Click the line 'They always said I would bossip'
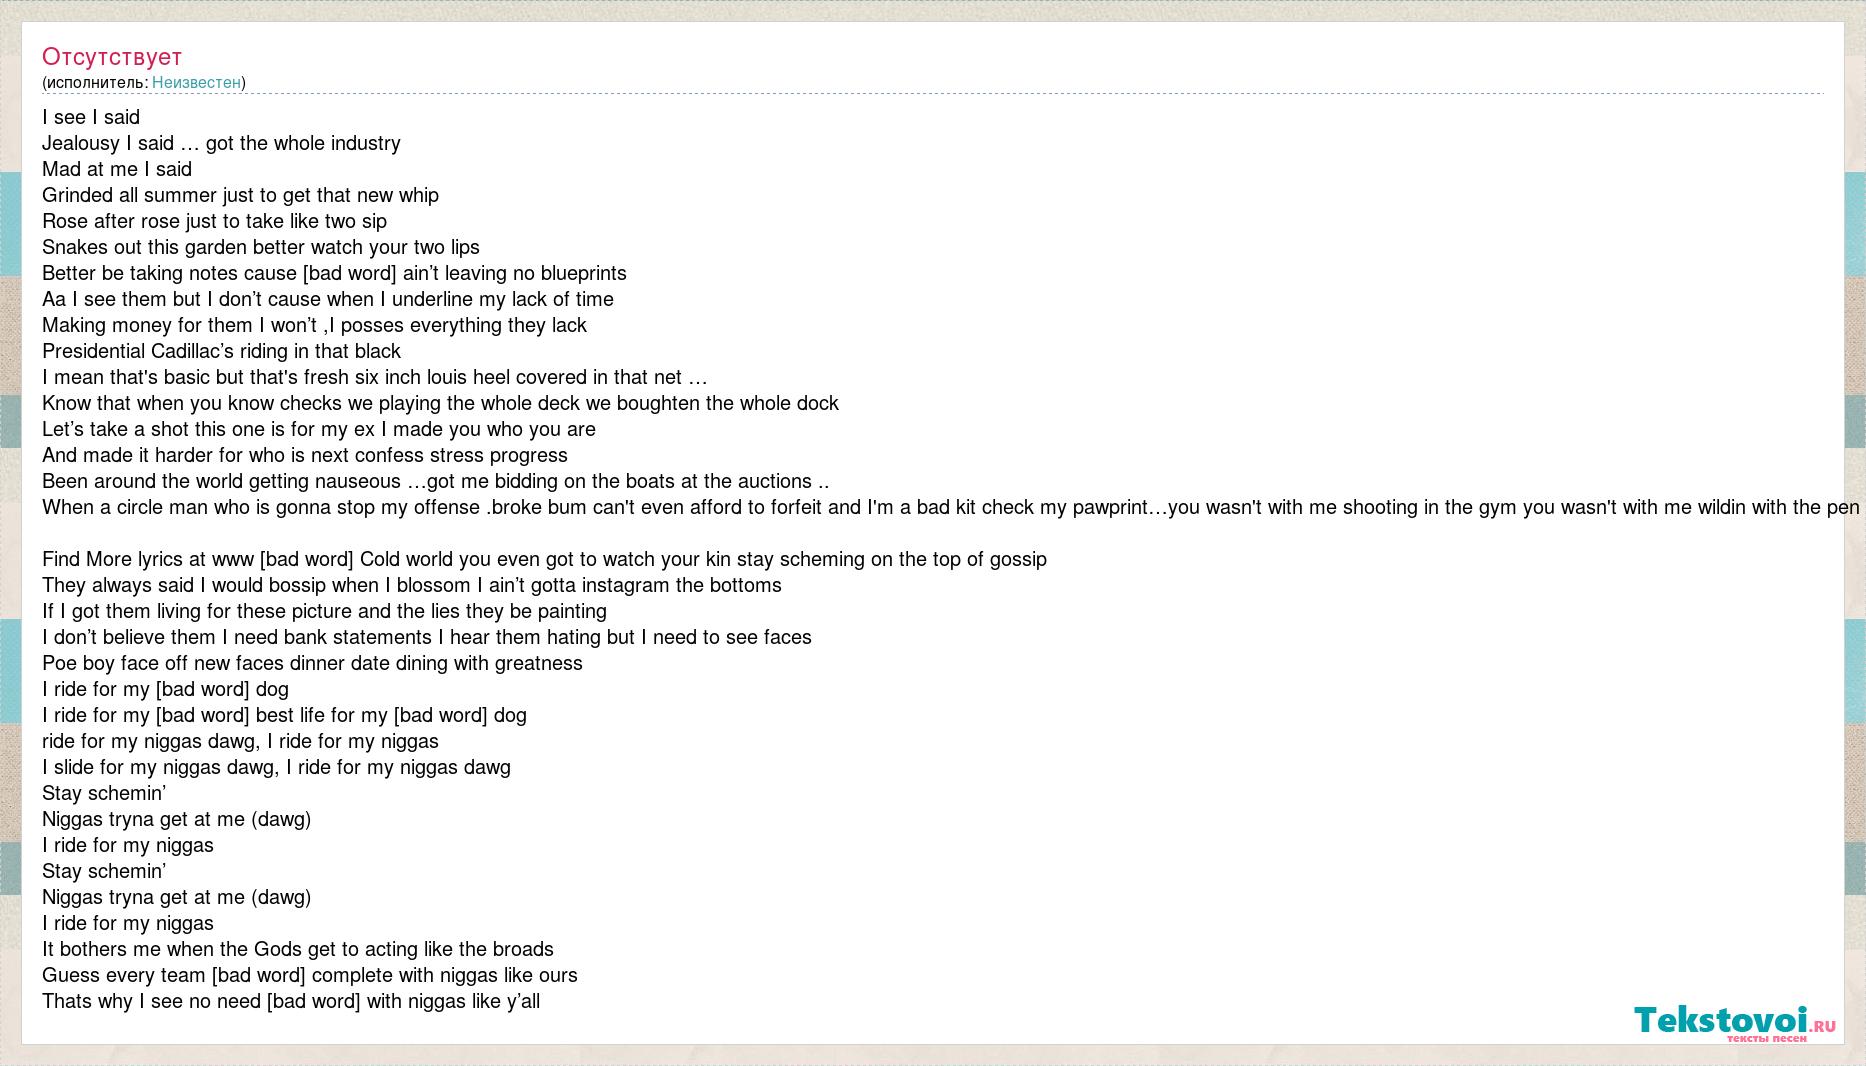Viewport: 1866px width, 1066px height. (412, 585)
